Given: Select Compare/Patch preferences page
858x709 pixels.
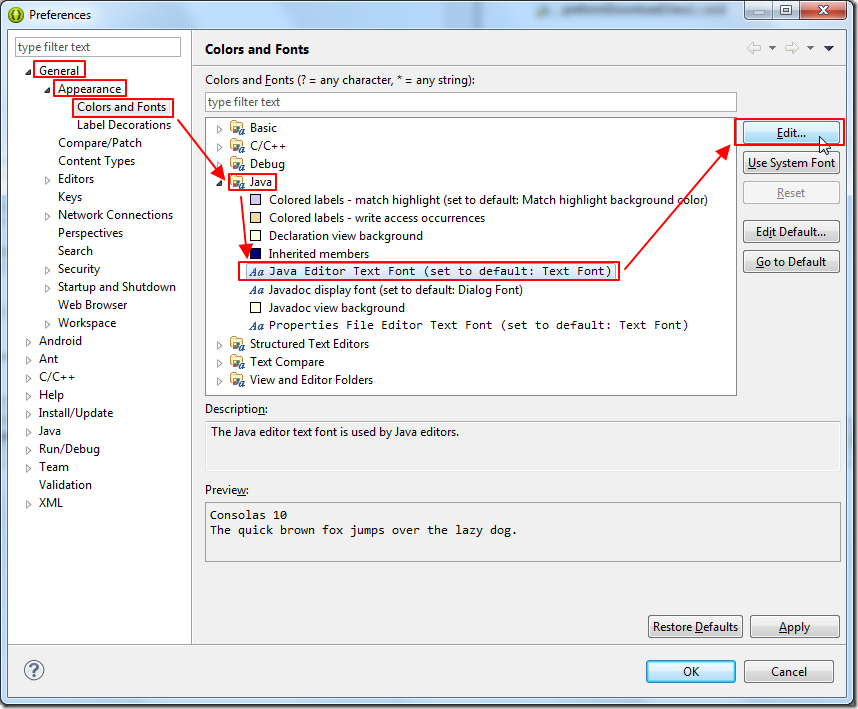Looking at the screenshot, I should tap(100, 143).
